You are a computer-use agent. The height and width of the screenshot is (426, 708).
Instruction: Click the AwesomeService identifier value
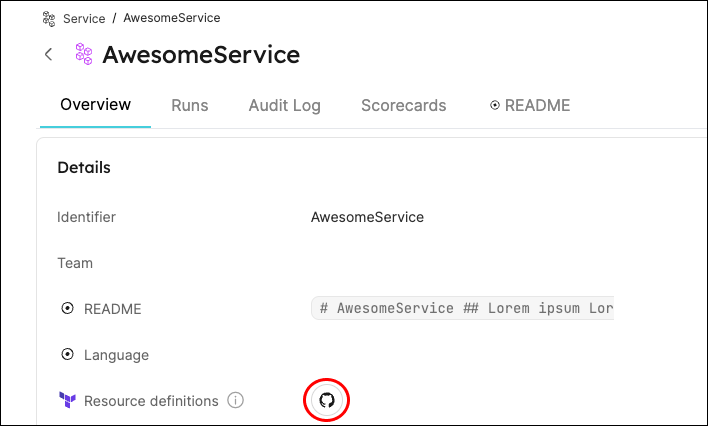(x=367, y=217)
